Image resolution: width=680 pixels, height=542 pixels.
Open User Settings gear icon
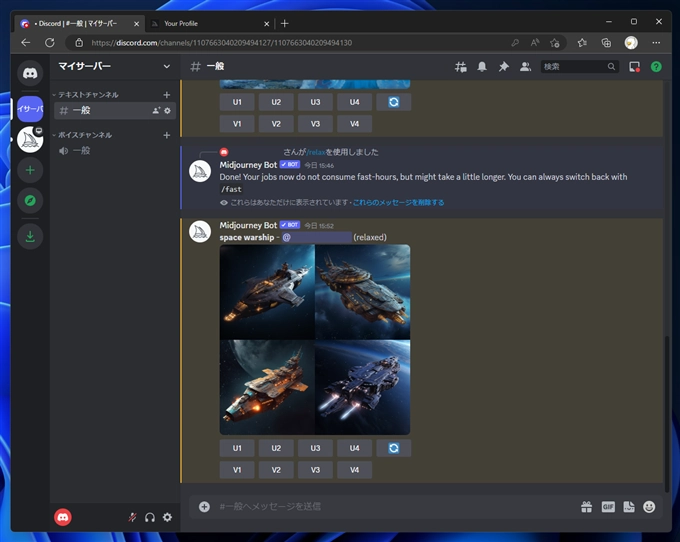point(167,517)
